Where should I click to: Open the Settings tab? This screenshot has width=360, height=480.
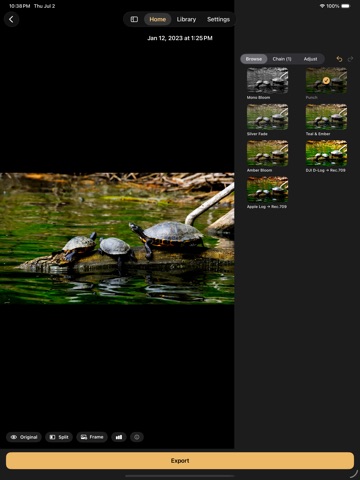coord(218,19)
